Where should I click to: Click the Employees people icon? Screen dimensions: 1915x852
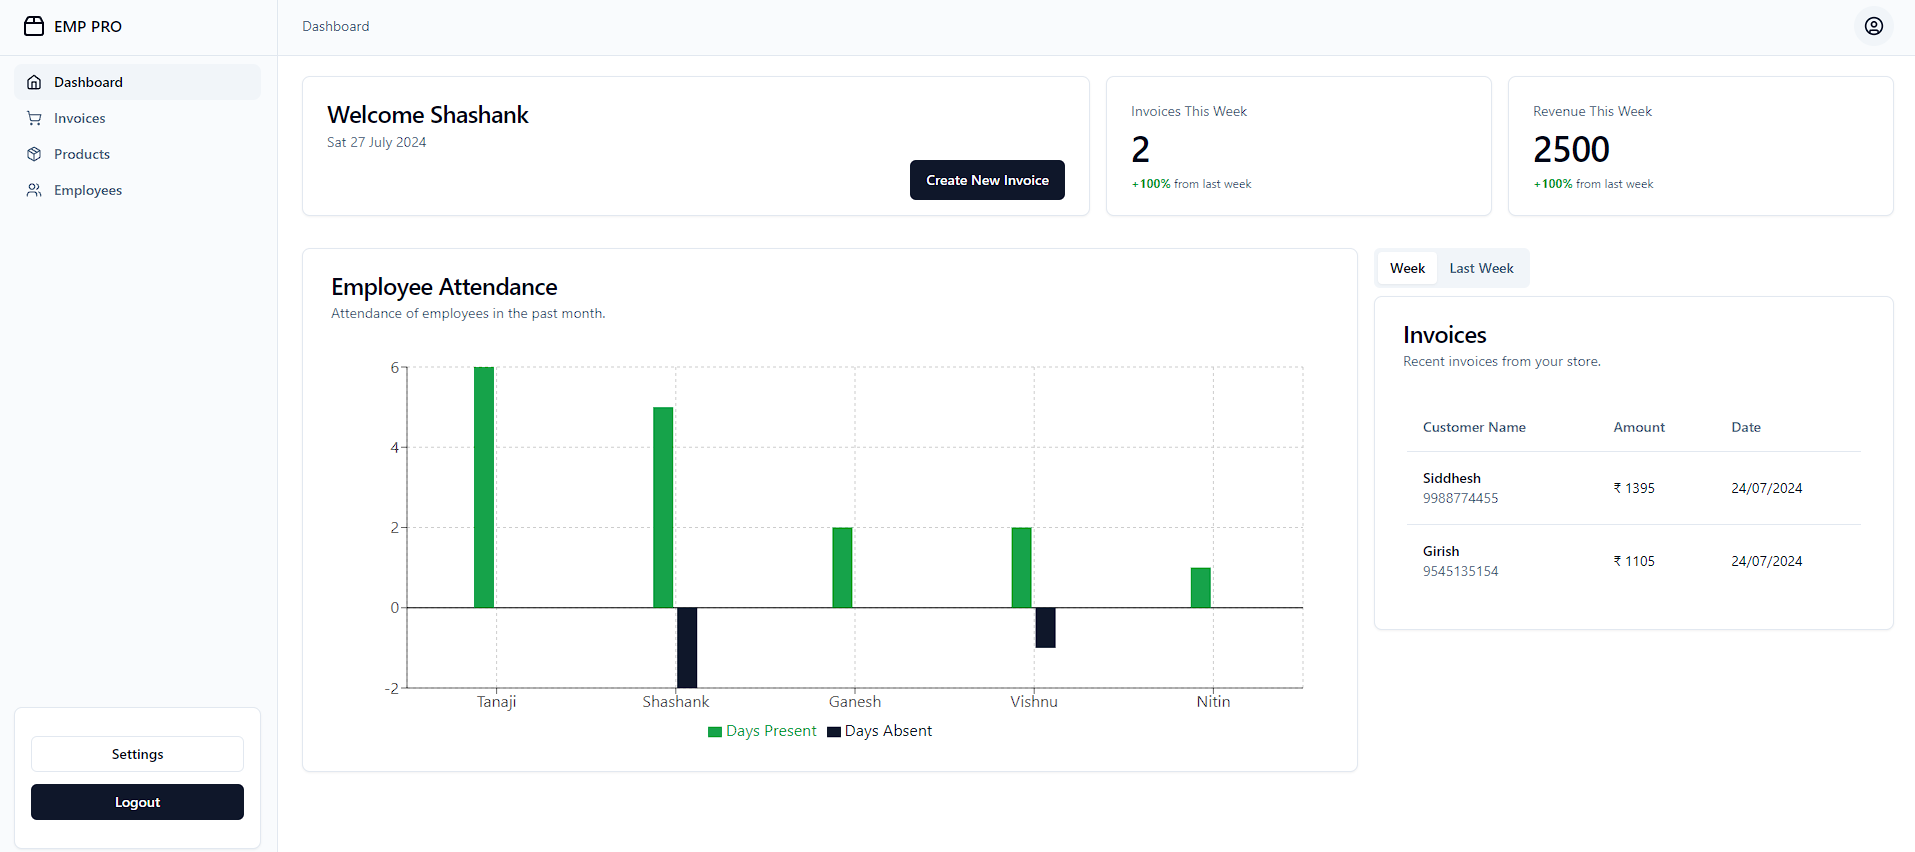pyautogui.click(x=34, y=190)
